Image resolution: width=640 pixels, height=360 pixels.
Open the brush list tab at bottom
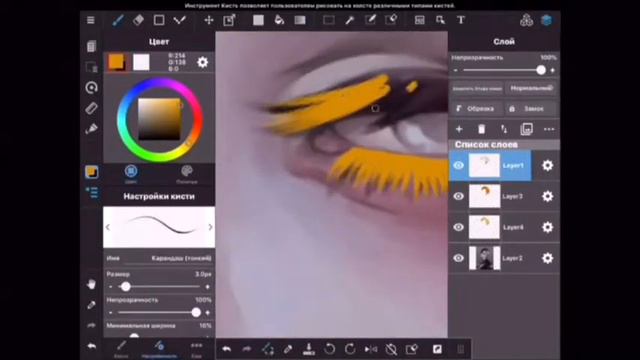pos(121,349)
